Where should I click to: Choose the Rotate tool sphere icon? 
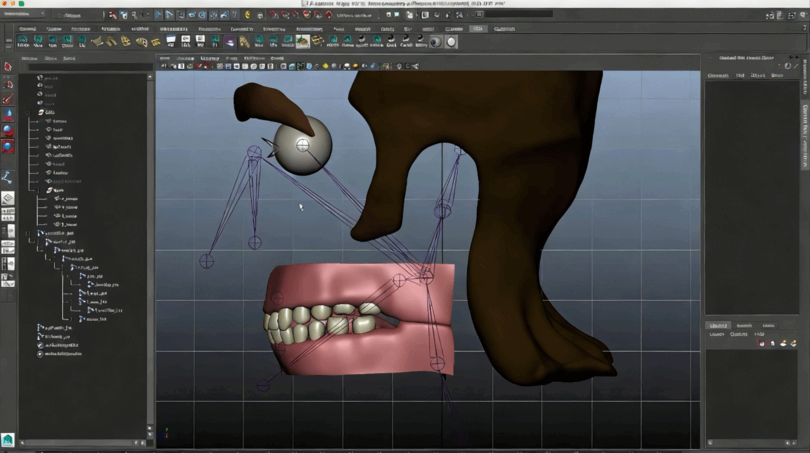8,131
